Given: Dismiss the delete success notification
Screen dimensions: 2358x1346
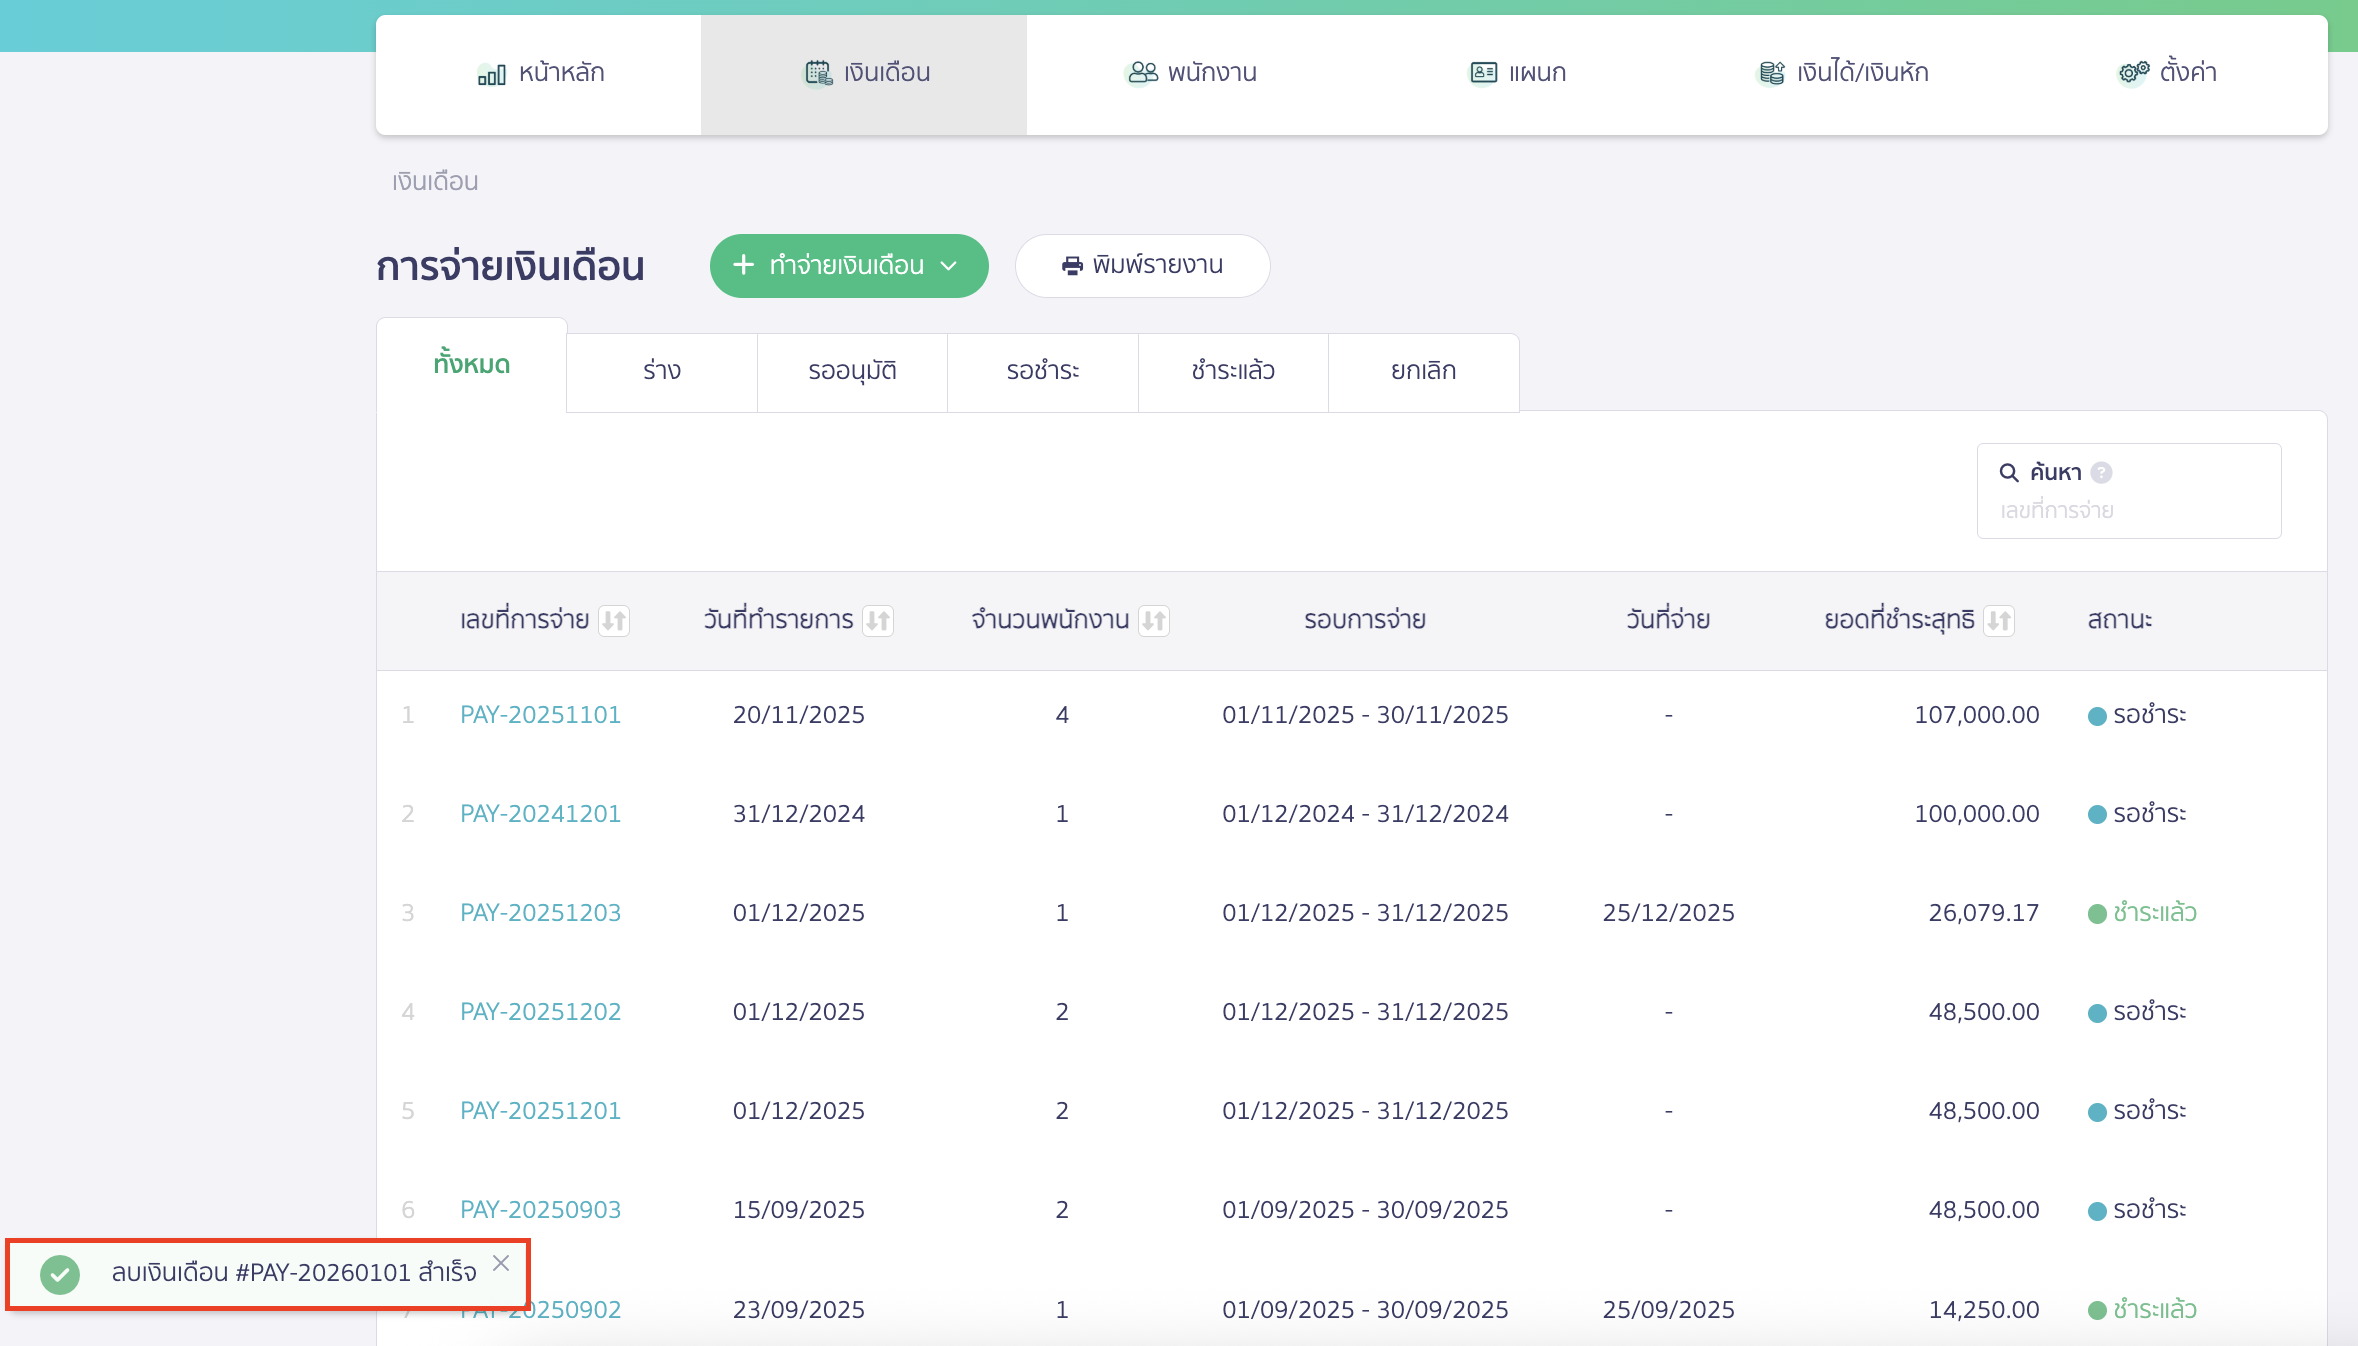Looking at the screenshot, I should [x=501, y=1263].
